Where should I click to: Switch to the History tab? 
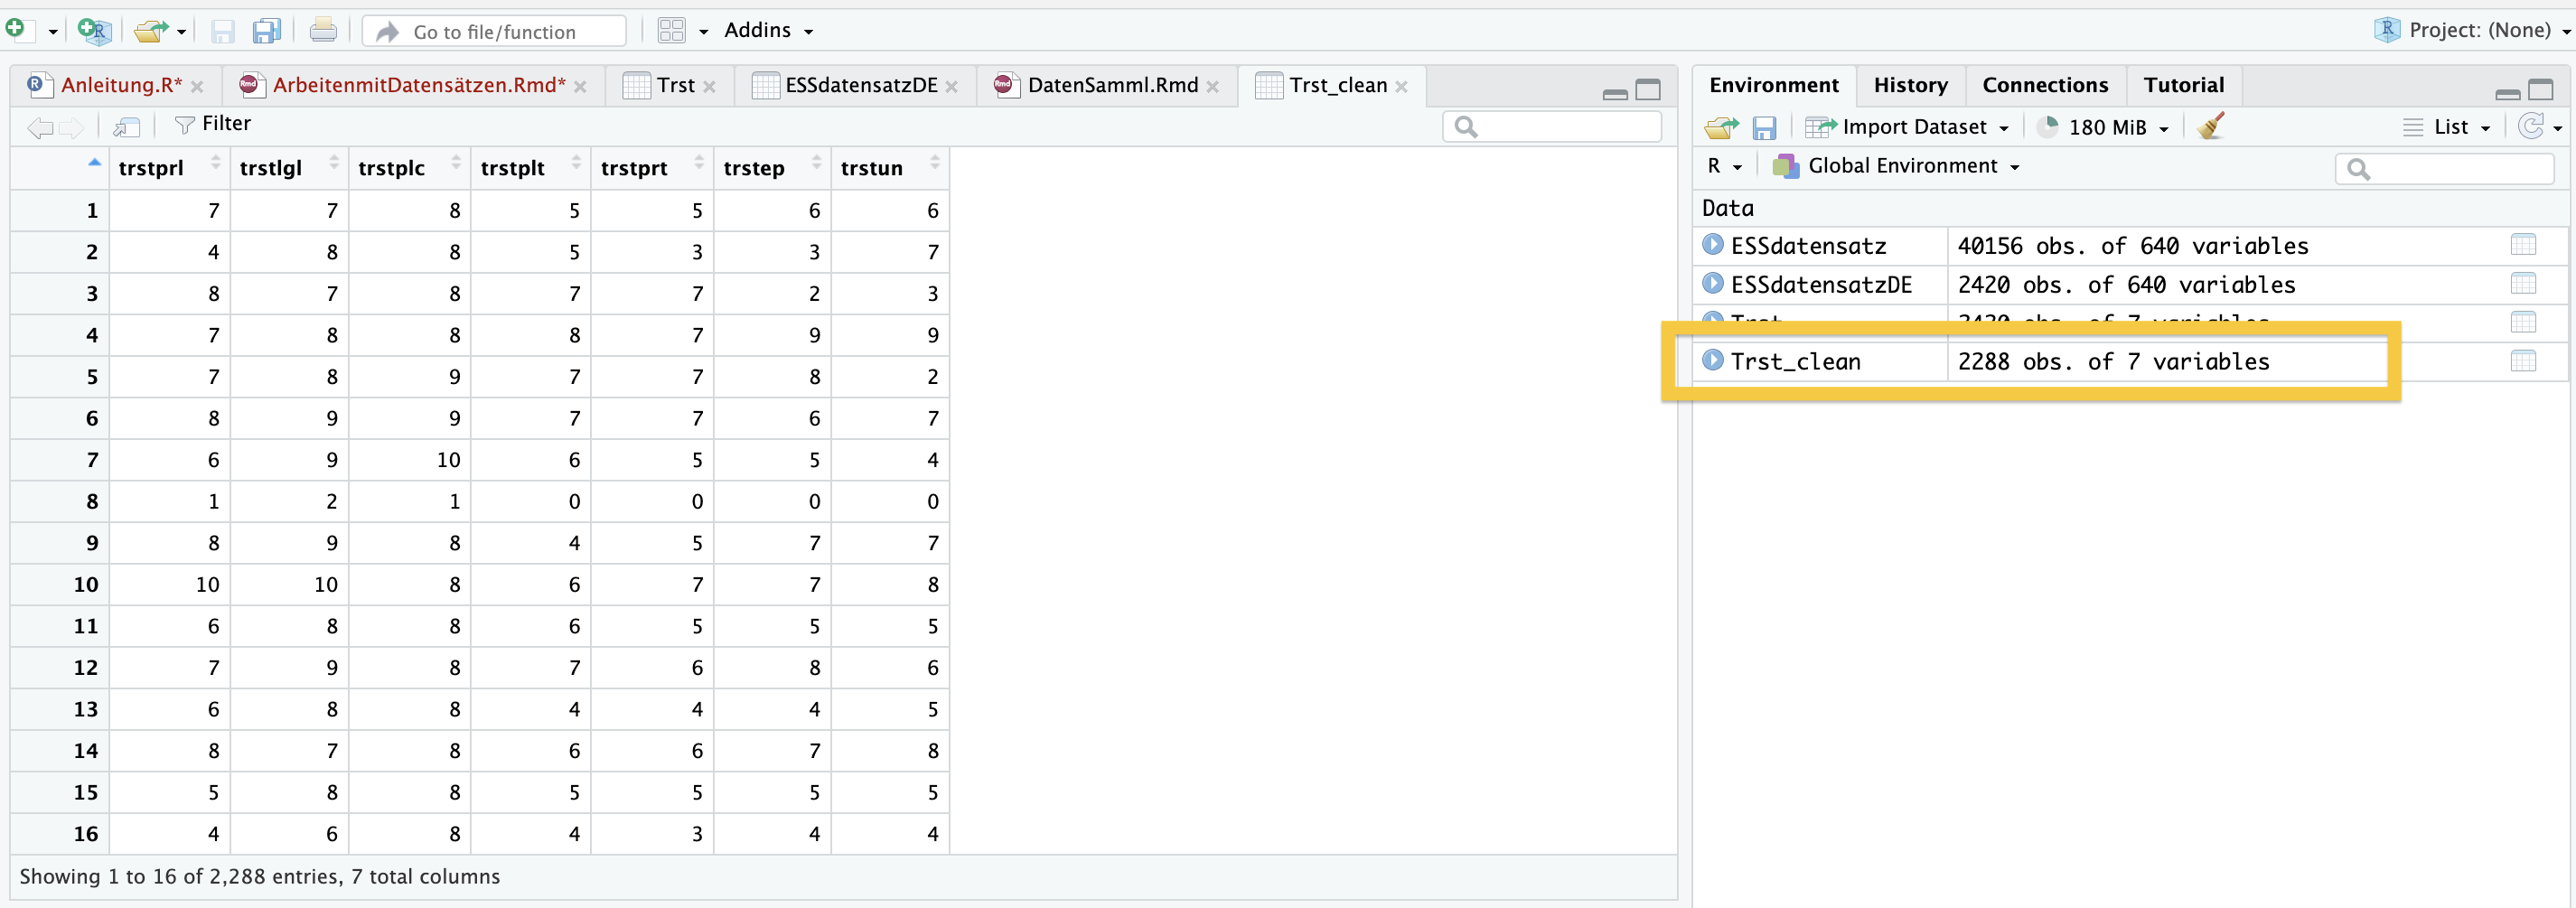[1910, 85]
